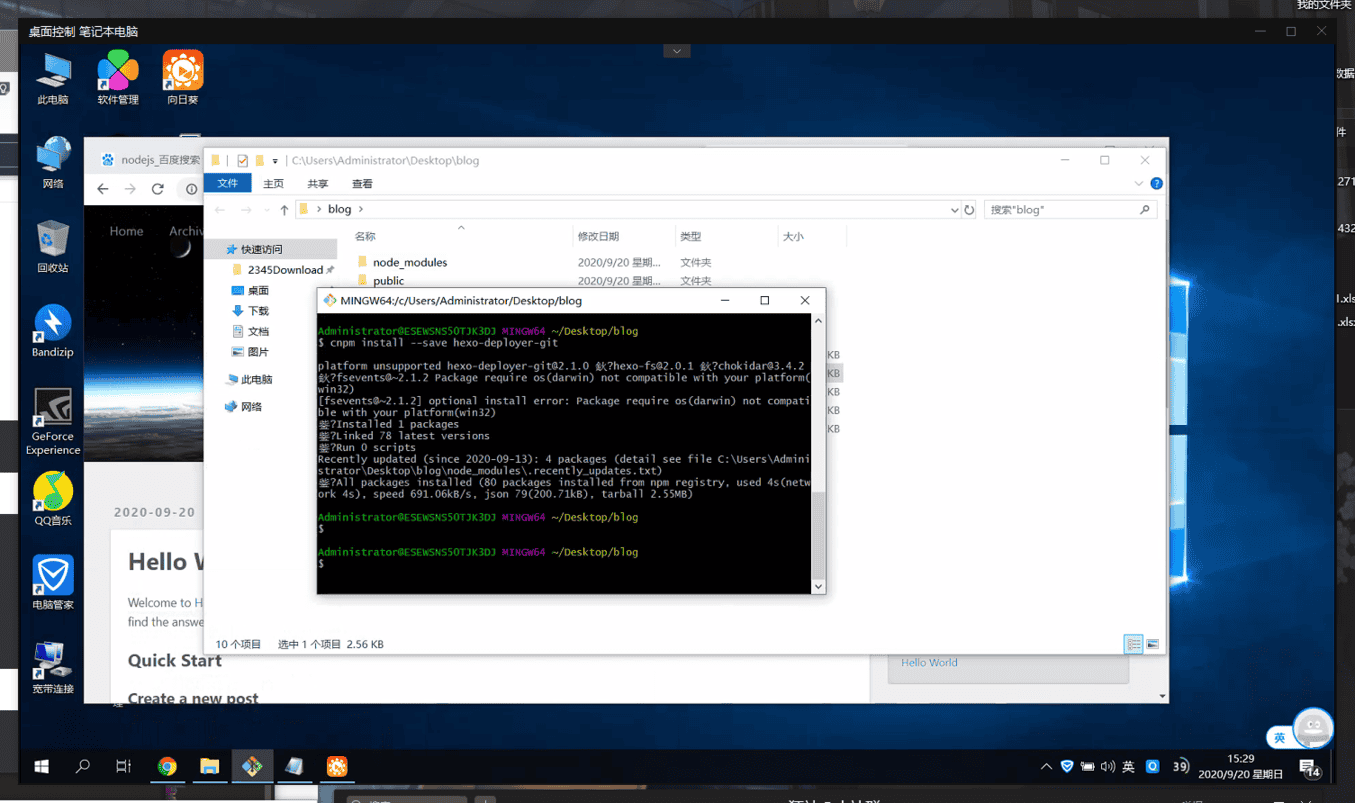Show hidden system tray icons
This screenshot has height=803, width=1355.
coord(1046,767)
